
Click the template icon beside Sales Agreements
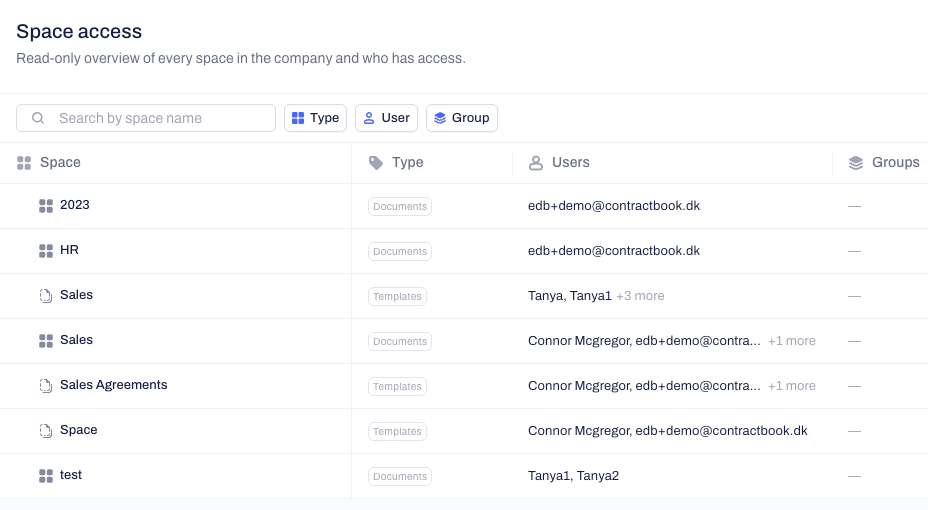coord(46,386)
